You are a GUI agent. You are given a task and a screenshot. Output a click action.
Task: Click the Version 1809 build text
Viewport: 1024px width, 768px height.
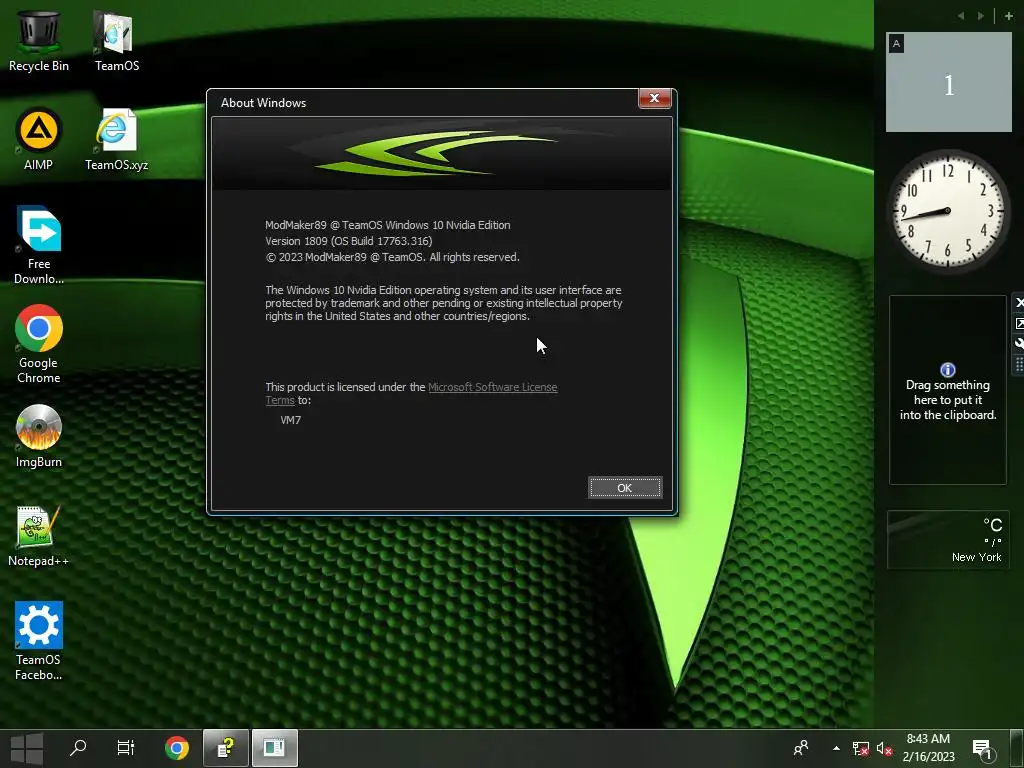pos(349,241)
